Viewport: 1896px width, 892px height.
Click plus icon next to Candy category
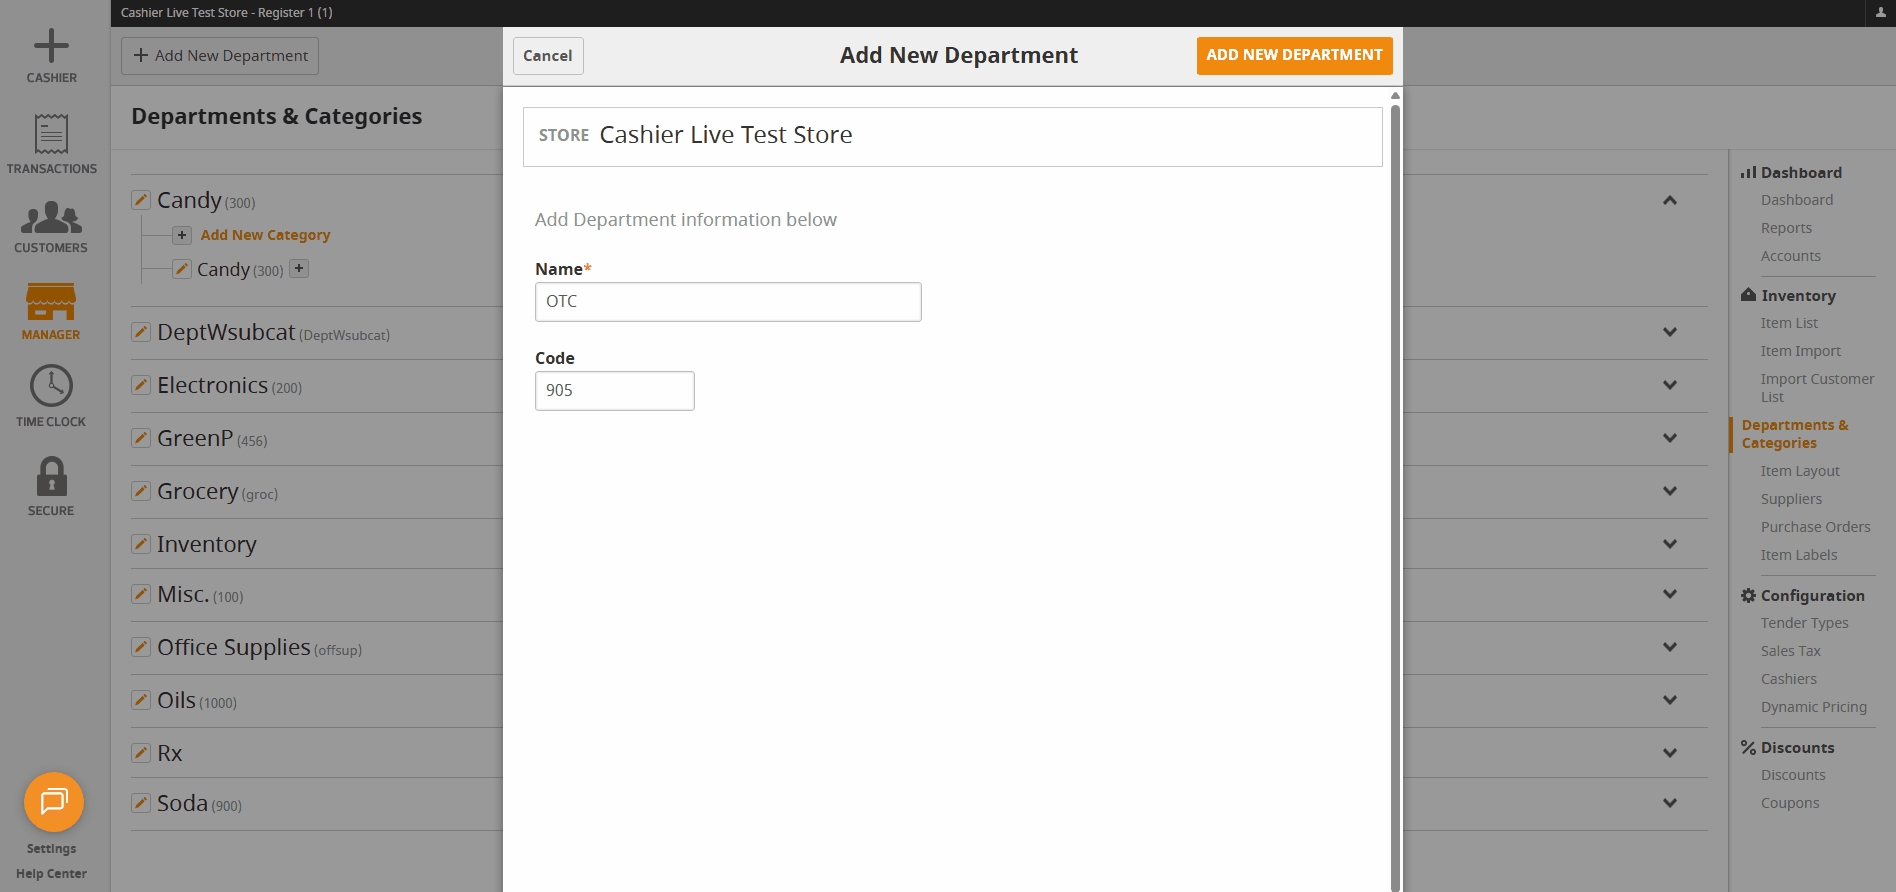[299, 268]
